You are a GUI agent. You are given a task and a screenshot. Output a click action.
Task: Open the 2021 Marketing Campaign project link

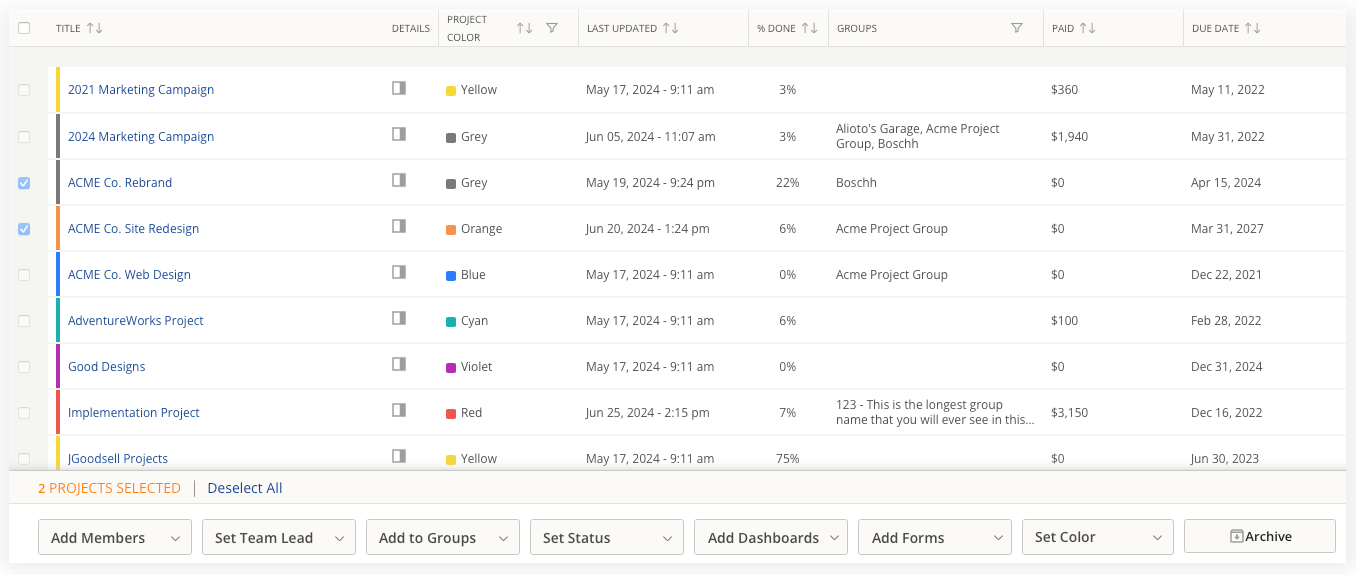[x=141, y=89]
